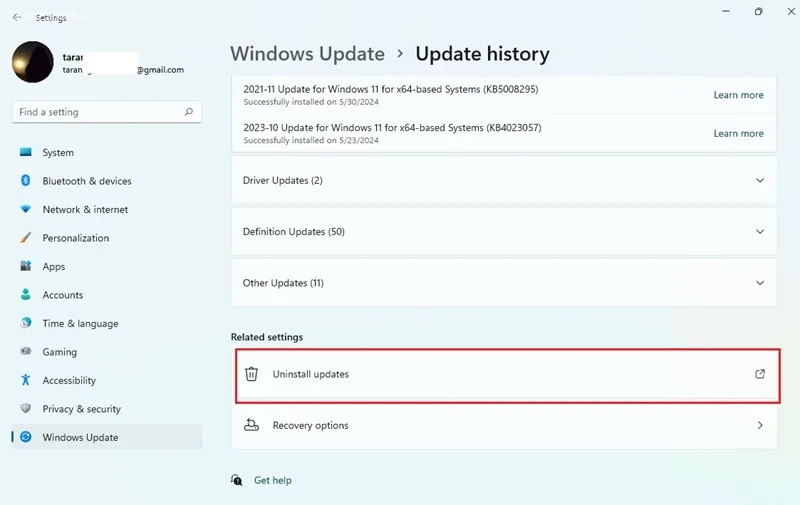Click the search magnifier in Find a setting
Viewport: 800px width, 505px height.
coord(189,112)
